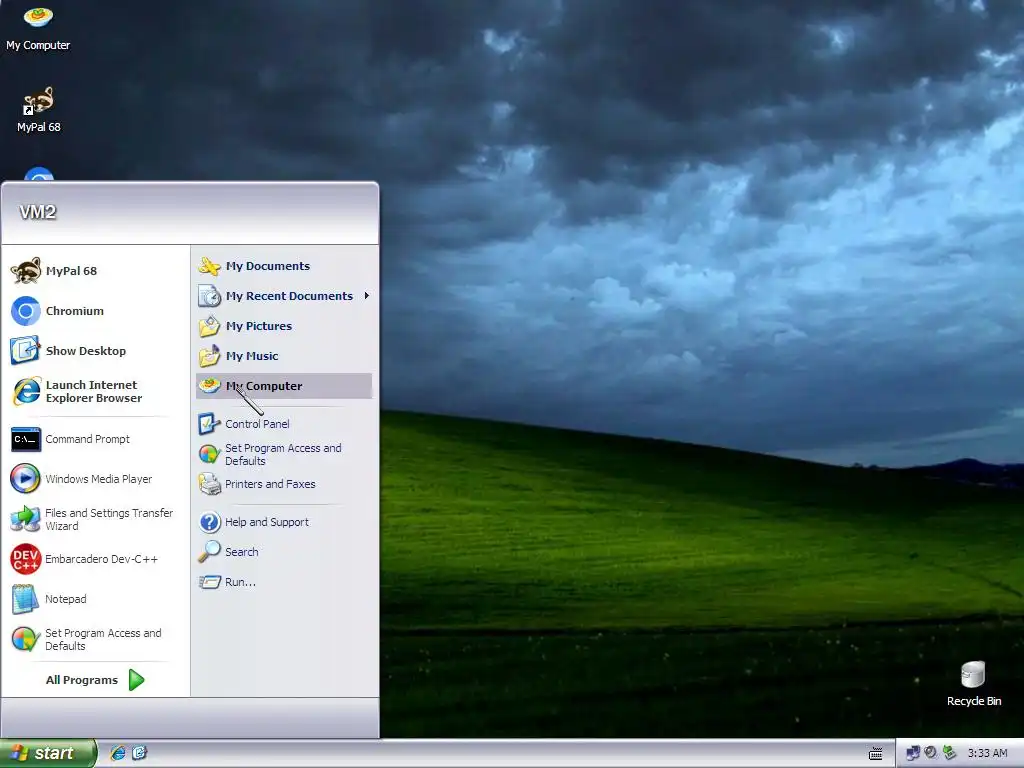1024x768 pixels.
Task: Select Recycle Bin desktop icon
Action: pos(973,684)
